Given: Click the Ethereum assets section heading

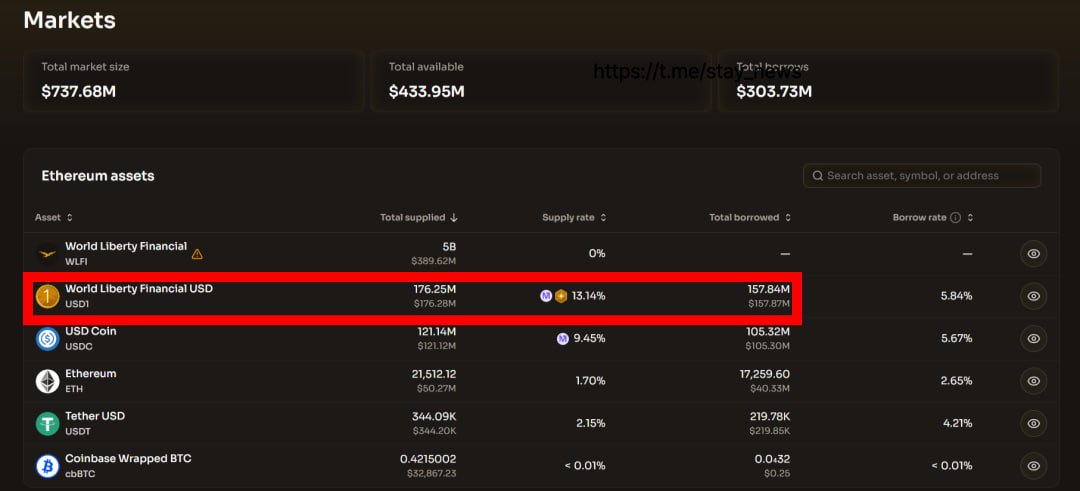Looking at the screenshot, I should point(98,176).
